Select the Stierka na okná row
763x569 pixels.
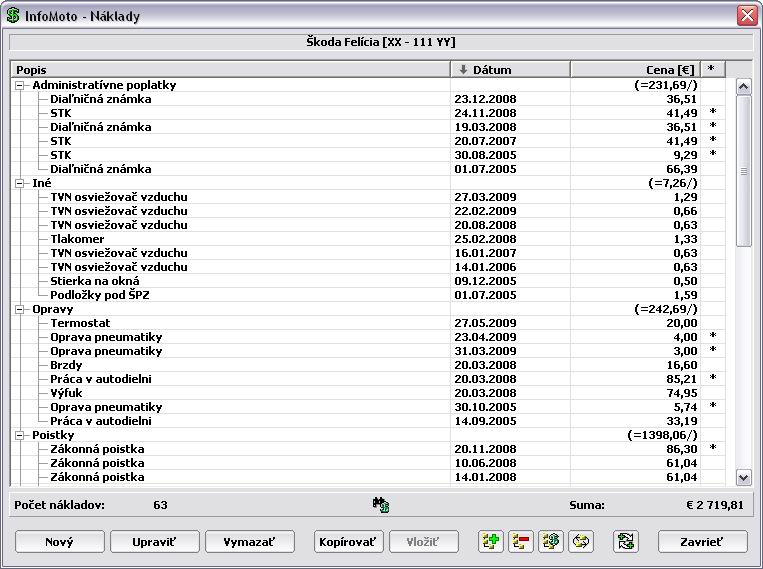pos(368,281)
